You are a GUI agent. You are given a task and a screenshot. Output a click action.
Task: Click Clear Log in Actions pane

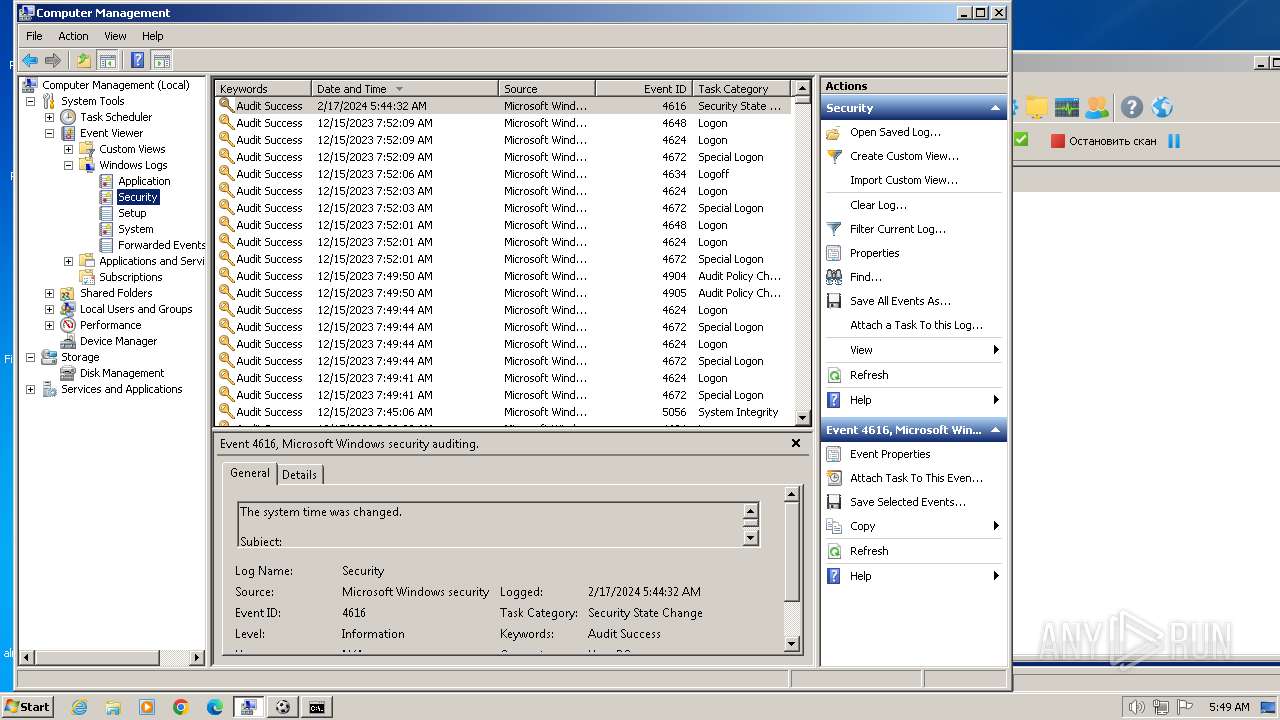(x=878, y=205)
